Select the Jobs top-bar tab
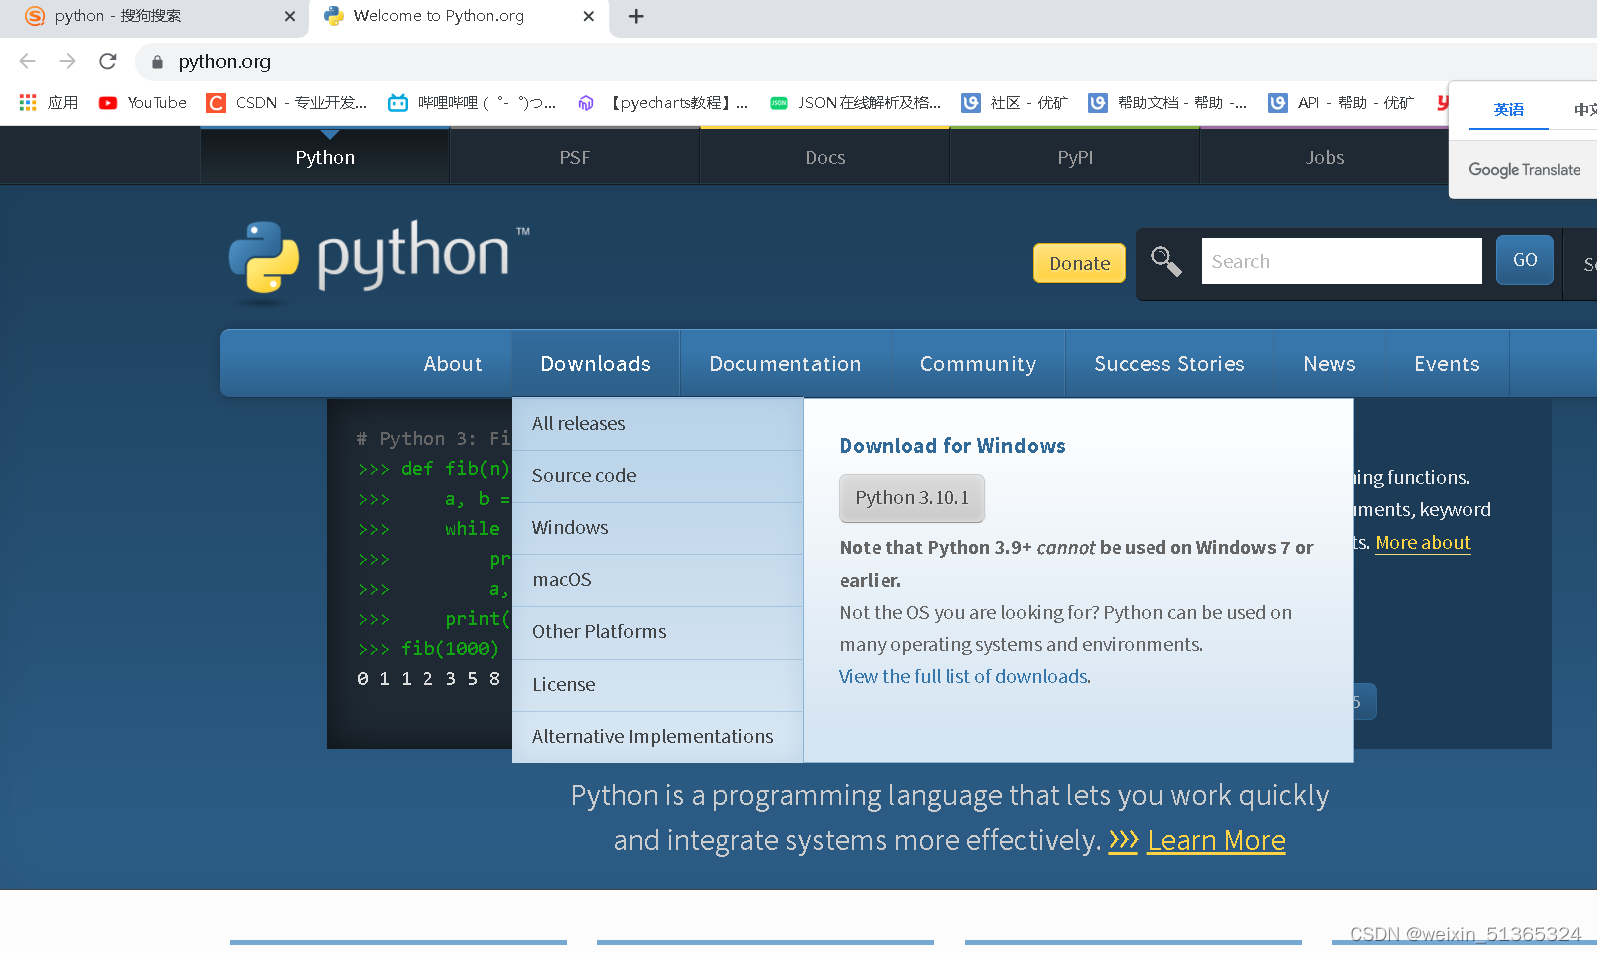The width and height of the screenshot is (1597, 953). pyautogui.click(x=1324, y=157)
